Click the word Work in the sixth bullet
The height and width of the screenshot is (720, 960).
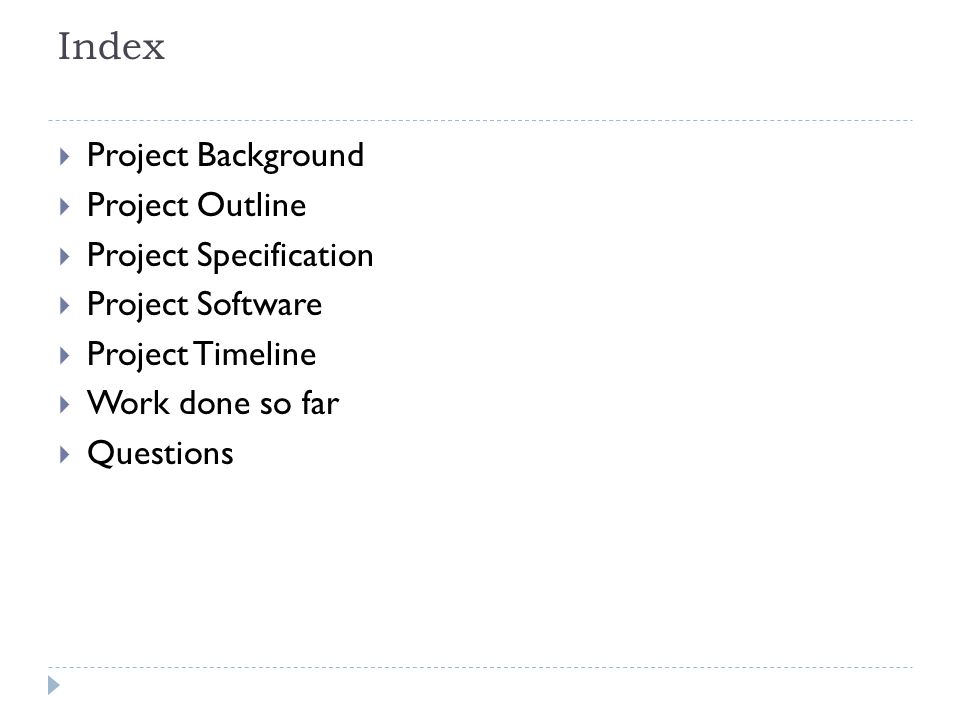pos(129,403)
